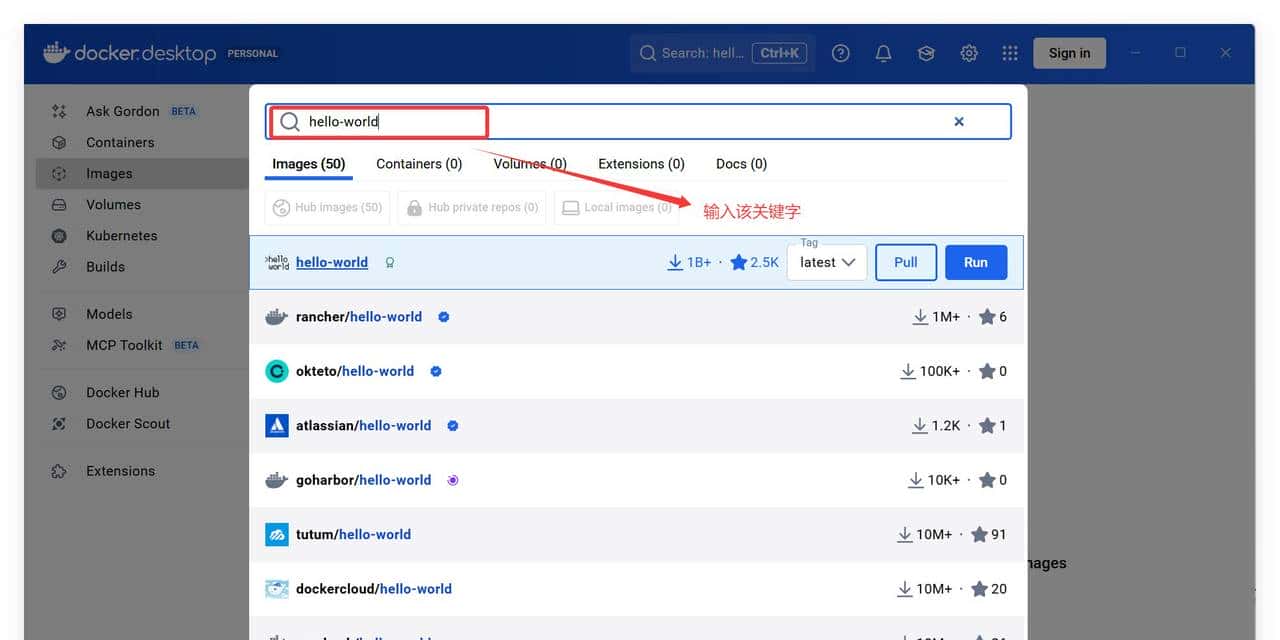Switch to the Containers (0) tab
Viewport: 1280px width, 640px height.
click(419, 164)
